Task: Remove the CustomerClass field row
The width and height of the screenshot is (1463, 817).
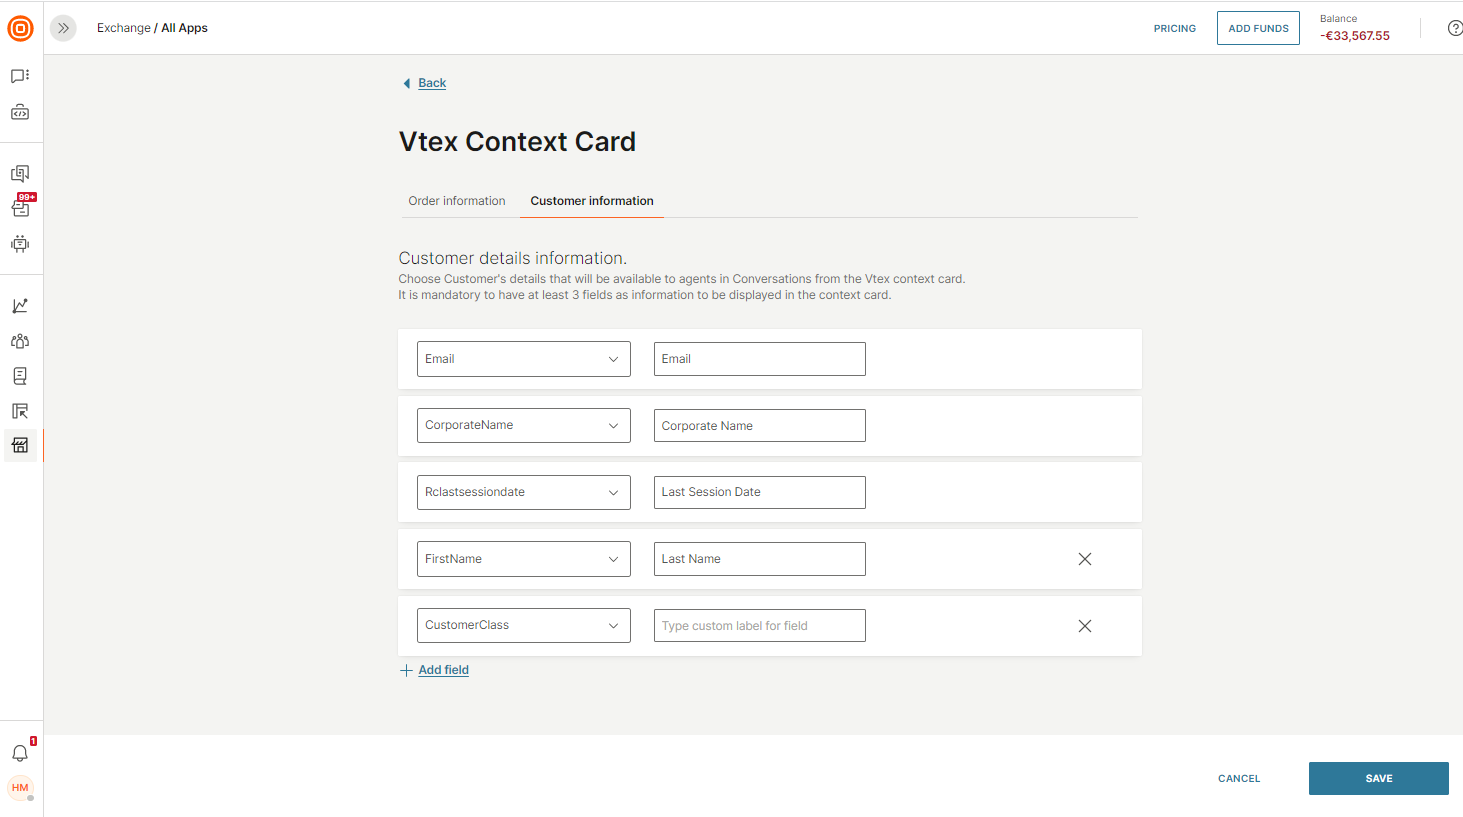Action: tap(1084, 626)
